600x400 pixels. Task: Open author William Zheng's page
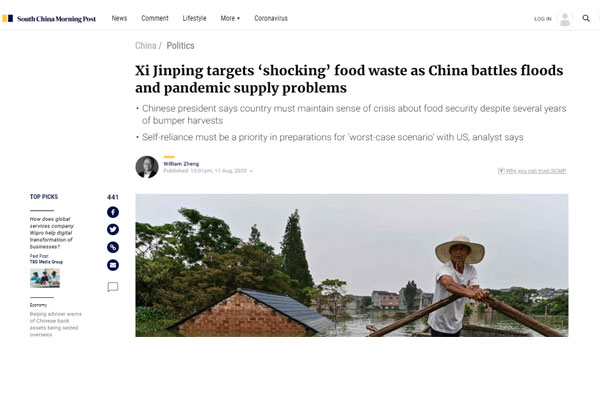pyautogui.click(x=181, y=163)
